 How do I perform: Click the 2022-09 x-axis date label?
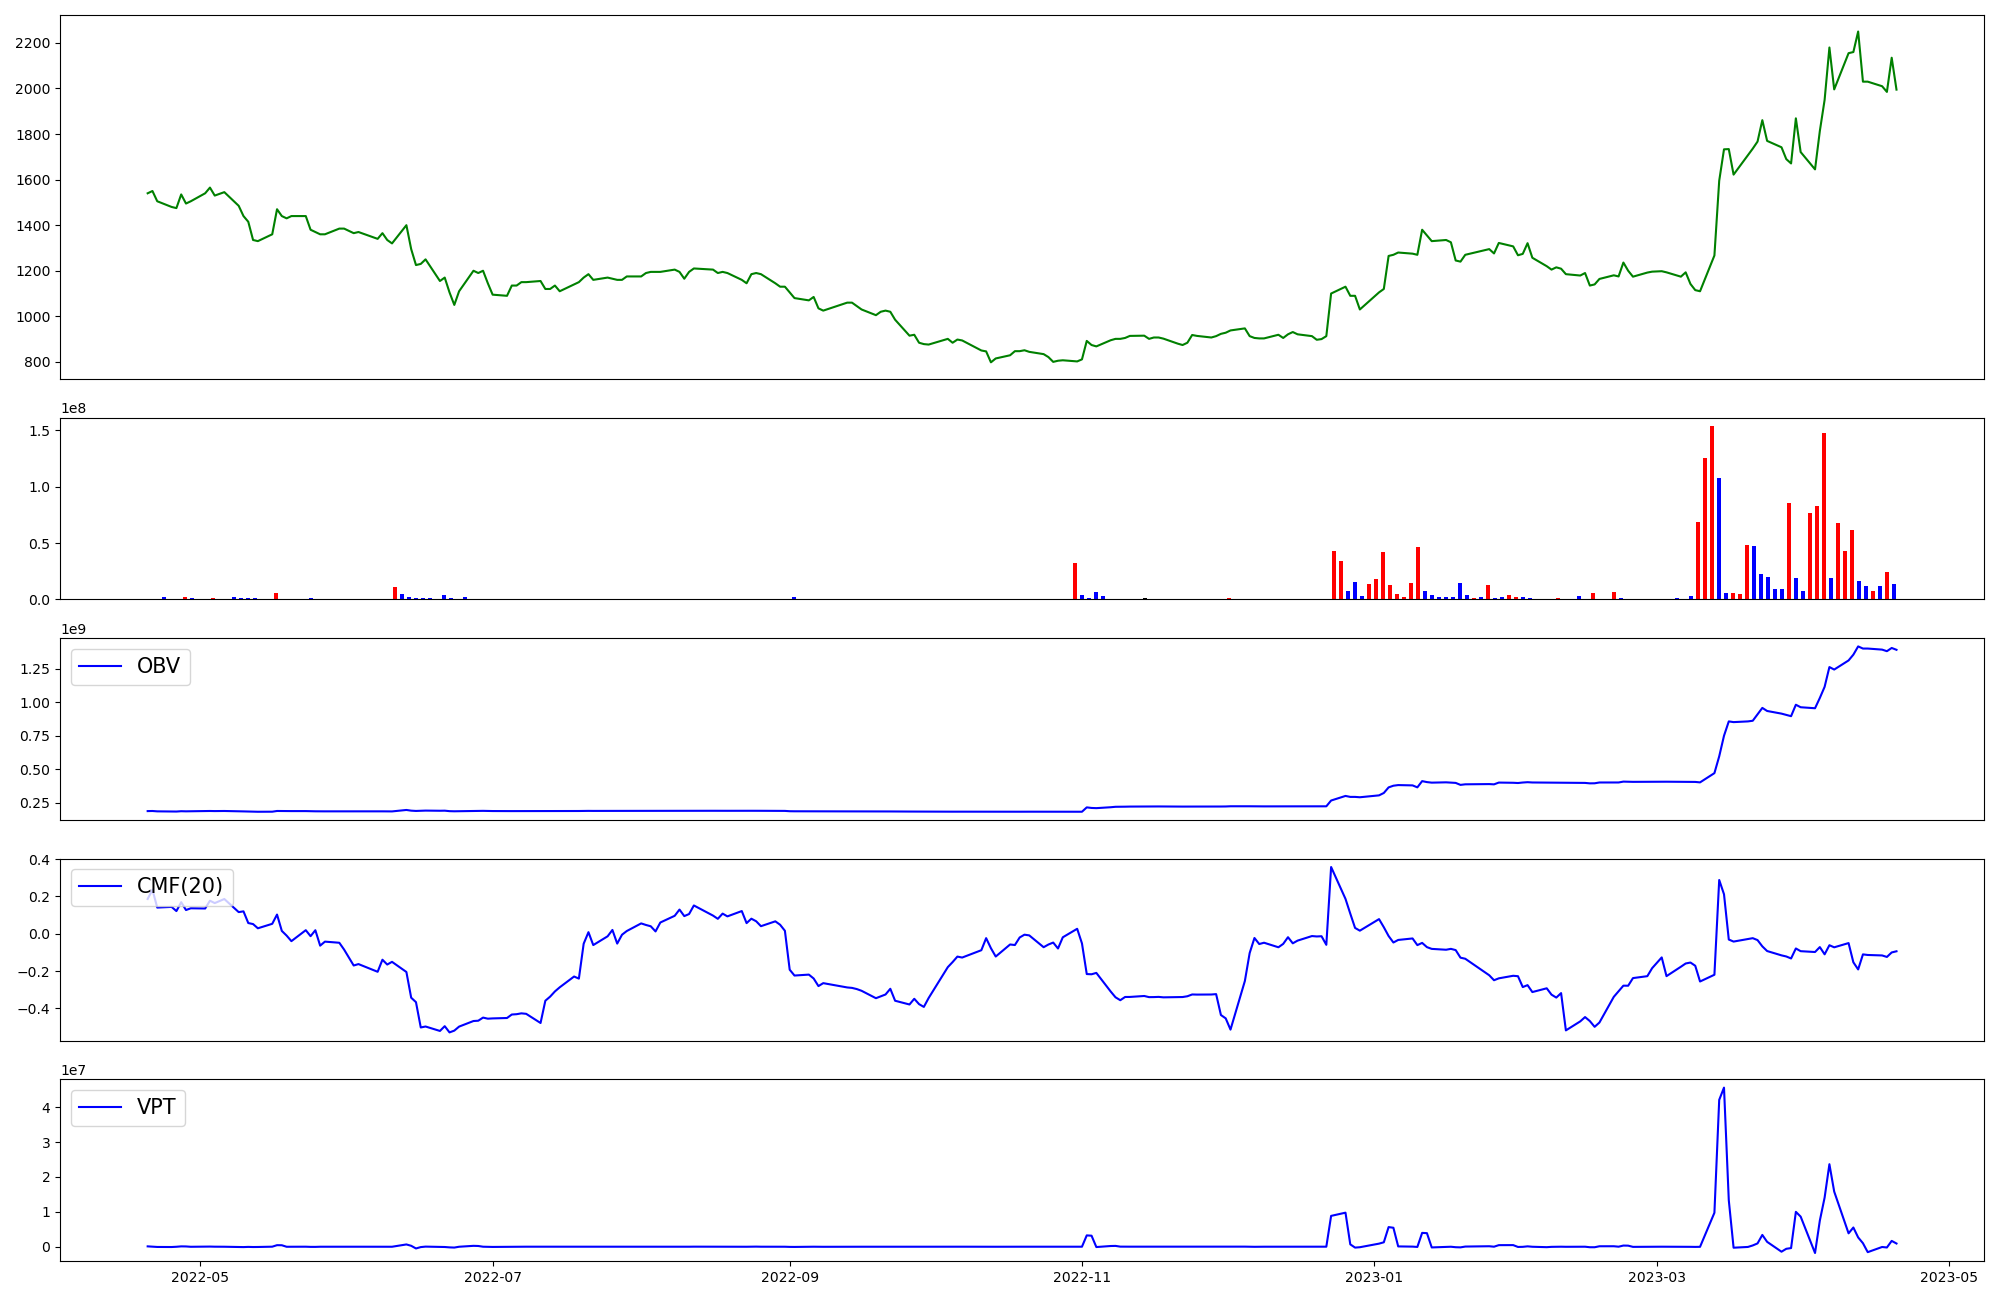790,1277
